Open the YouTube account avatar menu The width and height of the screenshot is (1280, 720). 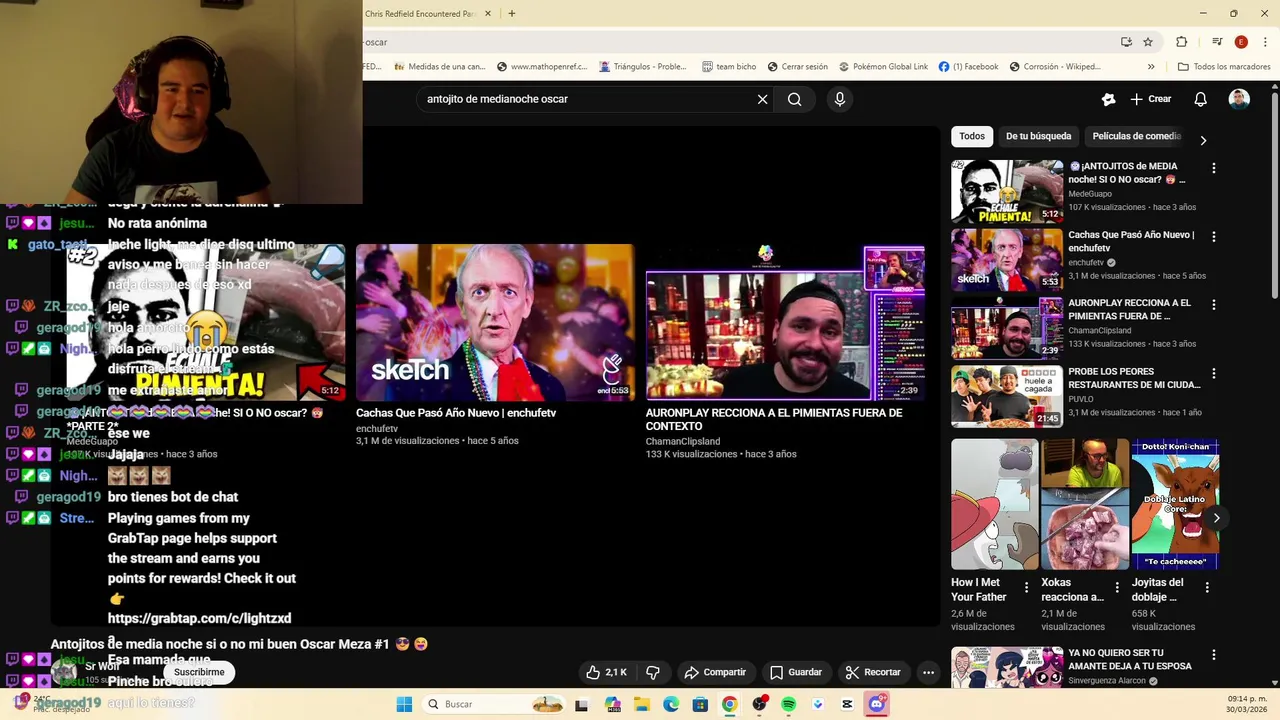(x=1239, y=99)
